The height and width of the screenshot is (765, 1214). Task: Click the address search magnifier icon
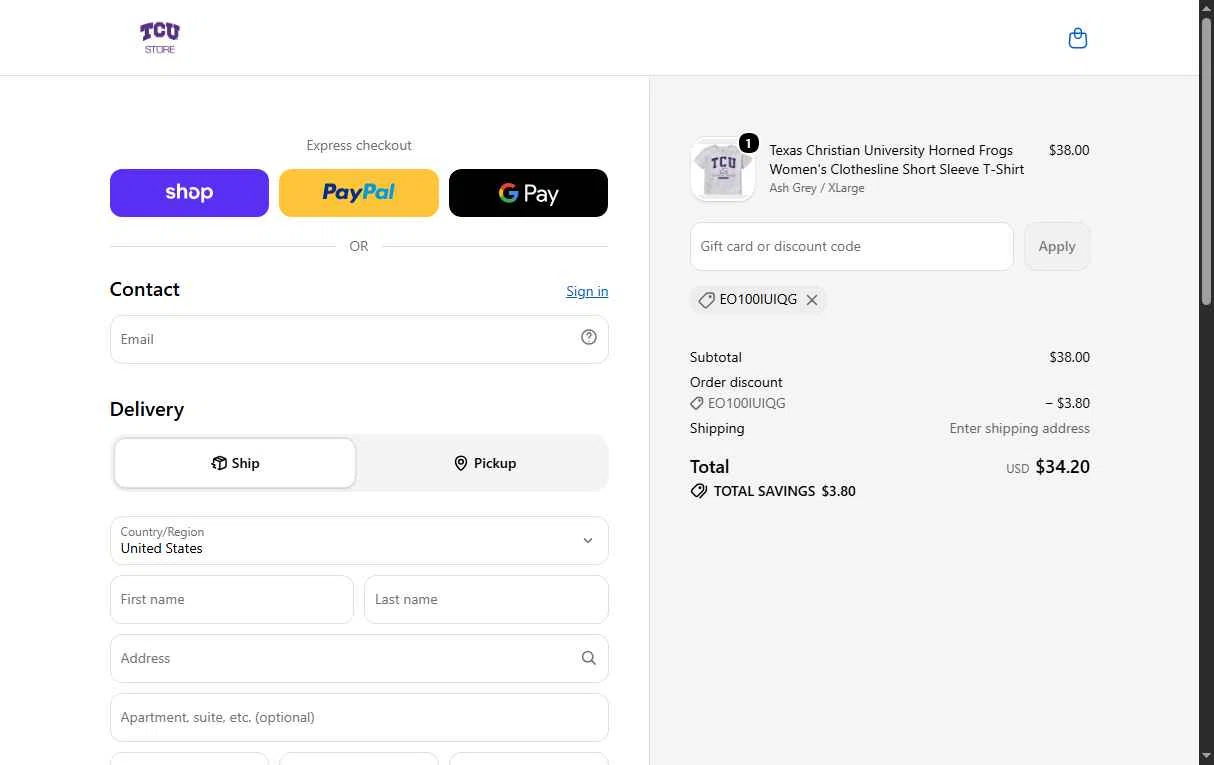tap(588, 658)
